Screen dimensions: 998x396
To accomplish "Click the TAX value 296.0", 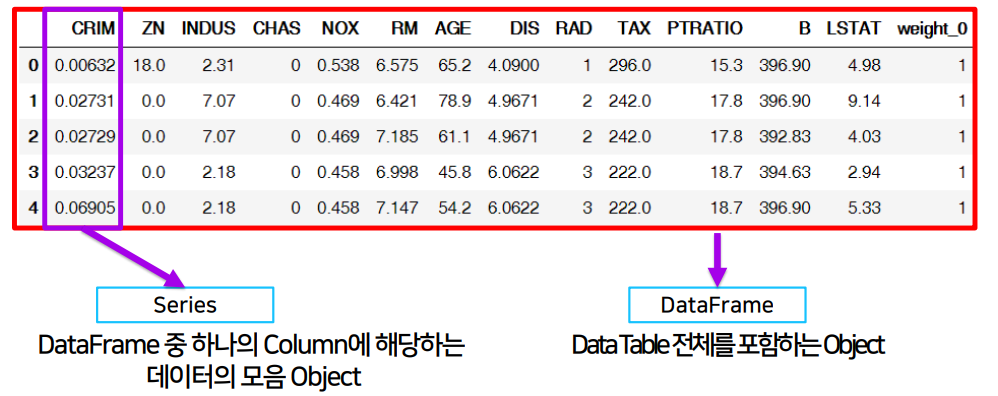I will click(629, 65).
